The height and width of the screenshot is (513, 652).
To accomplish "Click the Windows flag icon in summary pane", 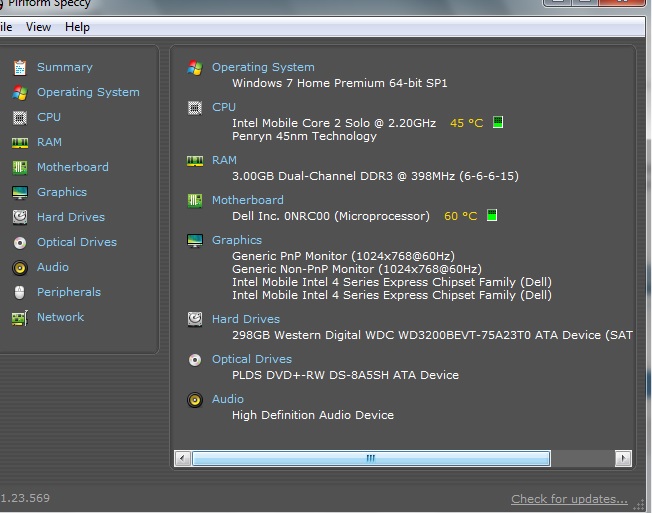I will (x=195, y=67).
